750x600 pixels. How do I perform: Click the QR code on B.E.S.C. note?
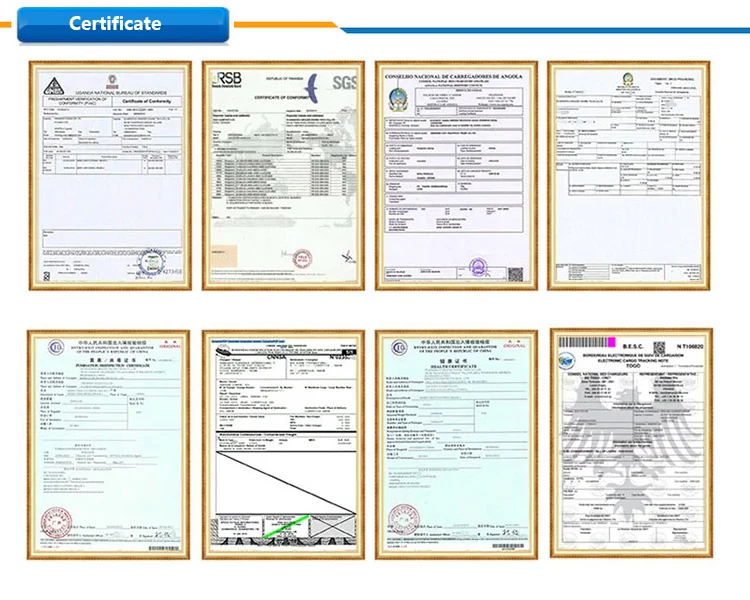[659, 347]
